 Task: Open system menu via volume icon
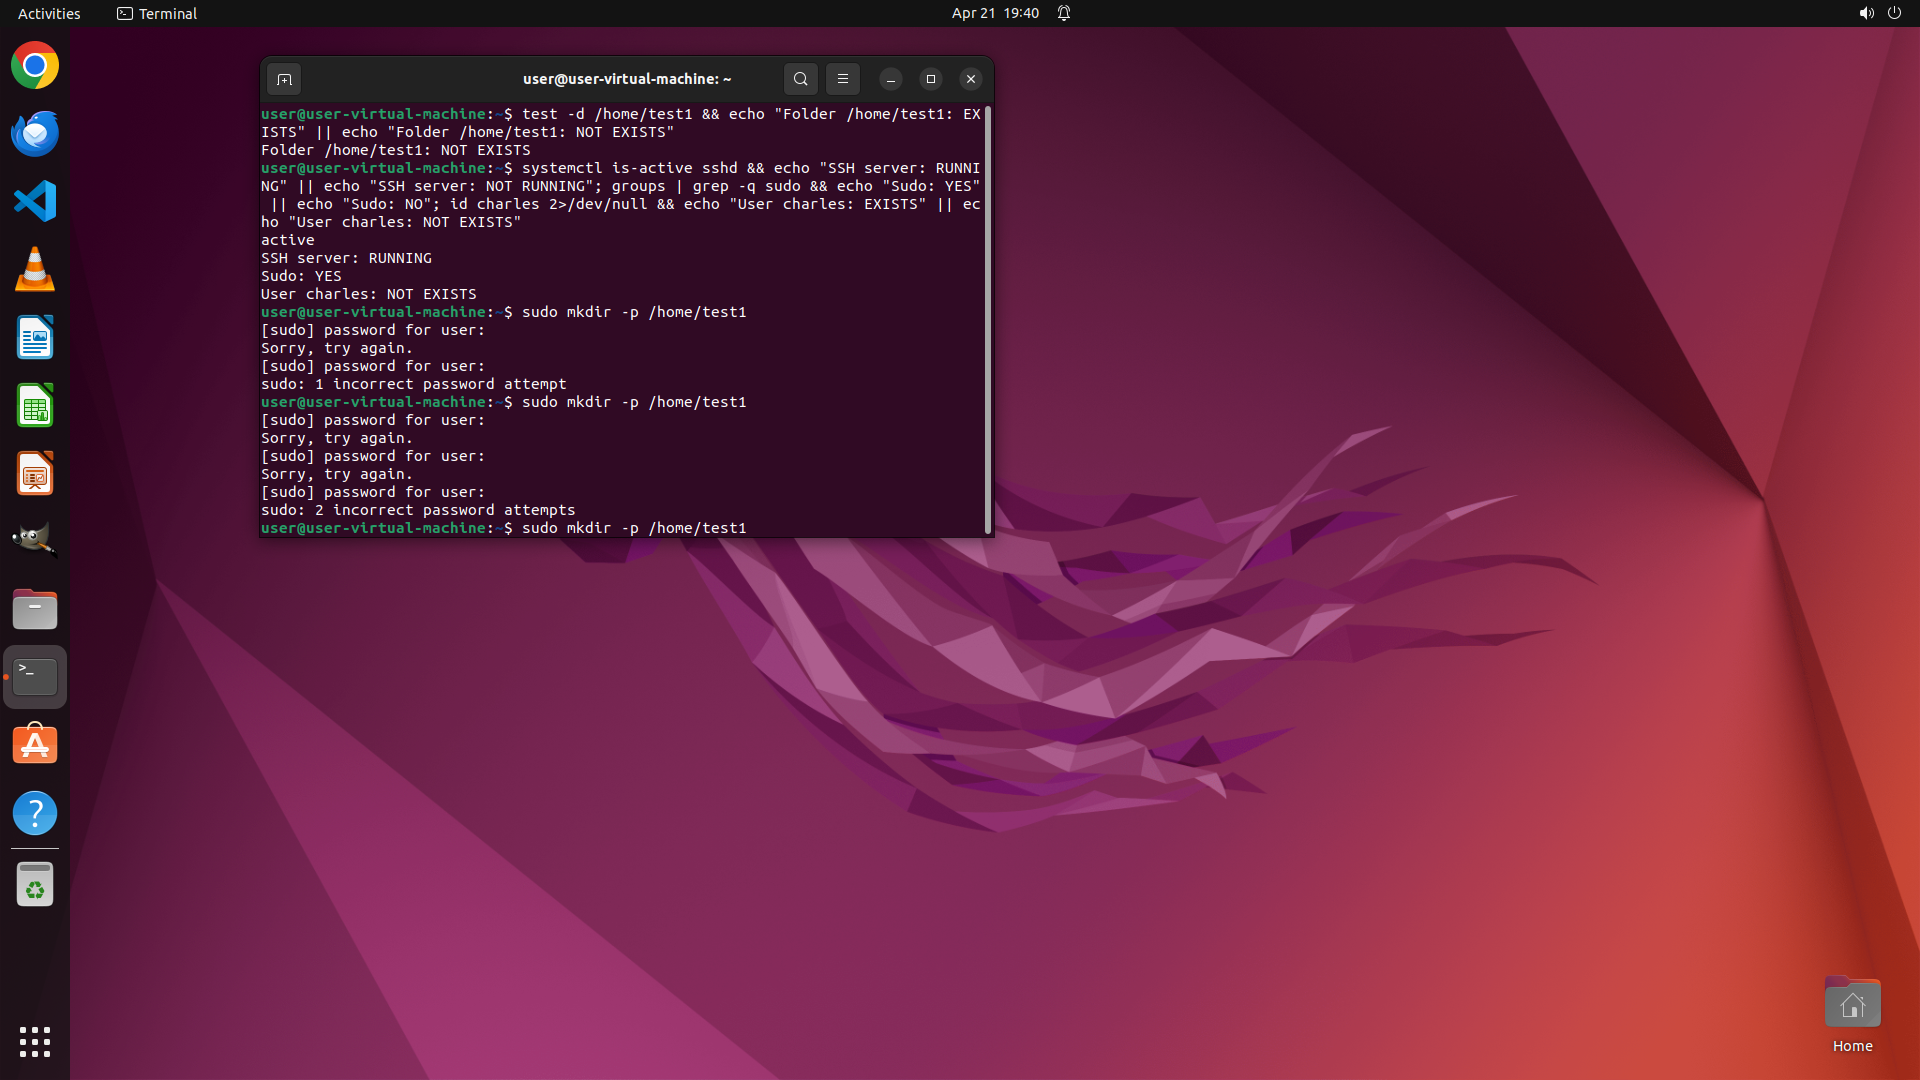pos(1866,13)
